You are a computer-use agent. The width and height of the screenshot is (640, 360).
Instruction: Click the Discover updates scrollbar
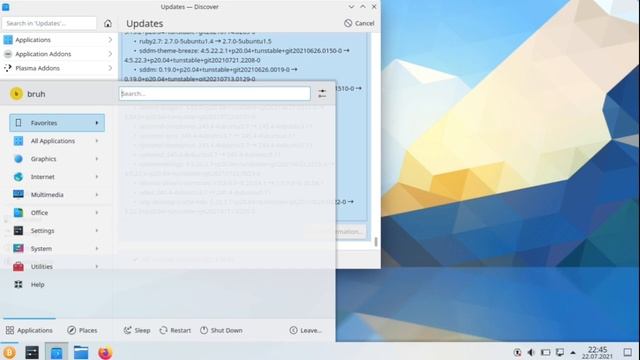tap(376, 241)
